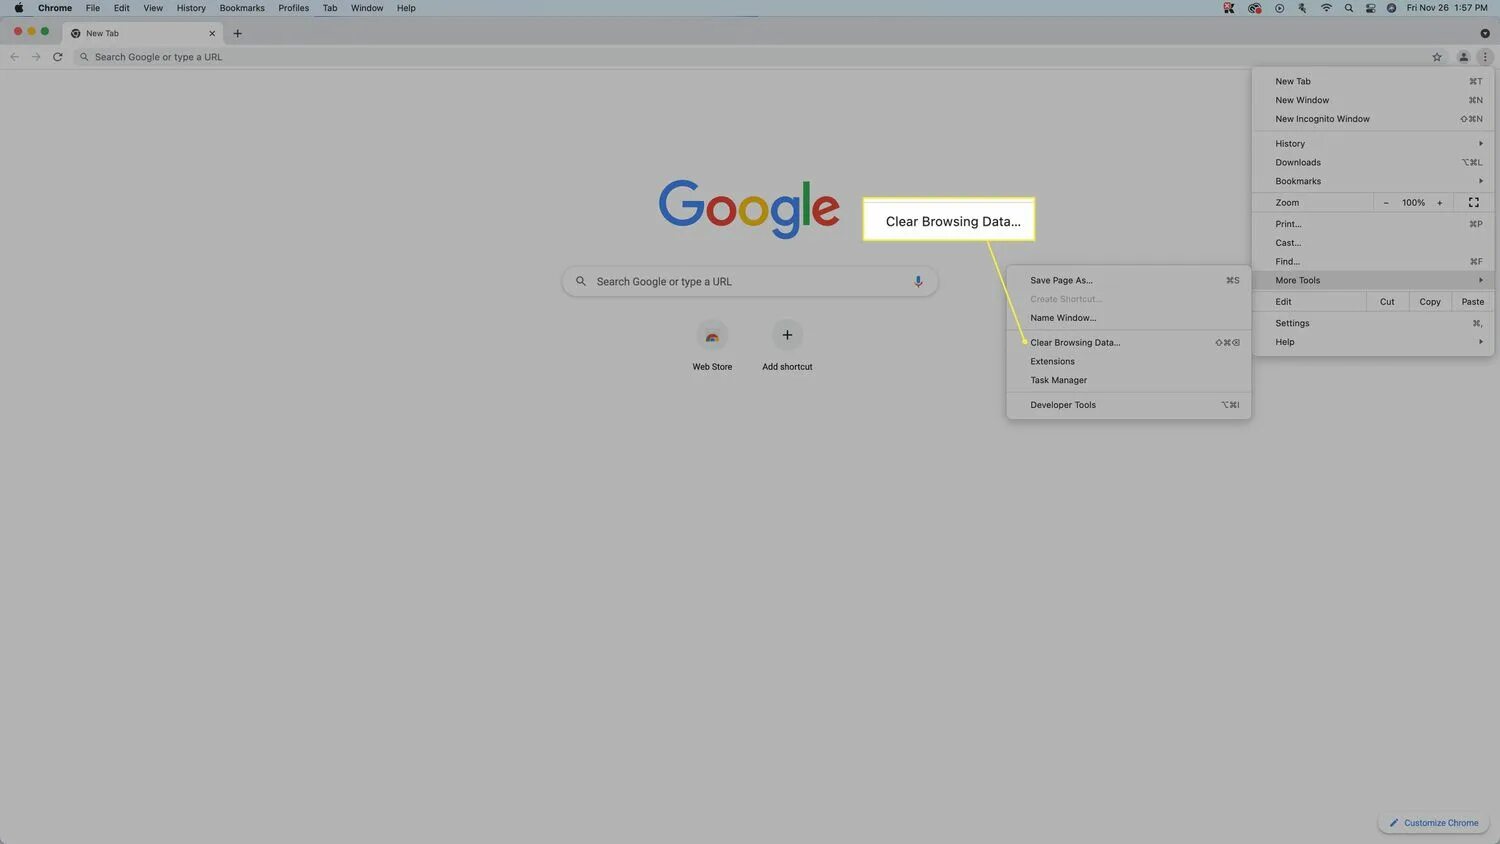The height and width of the screenshot is (844, 1500).
Task: Start voice search with the microphone icon
Action: coord(918,281)
